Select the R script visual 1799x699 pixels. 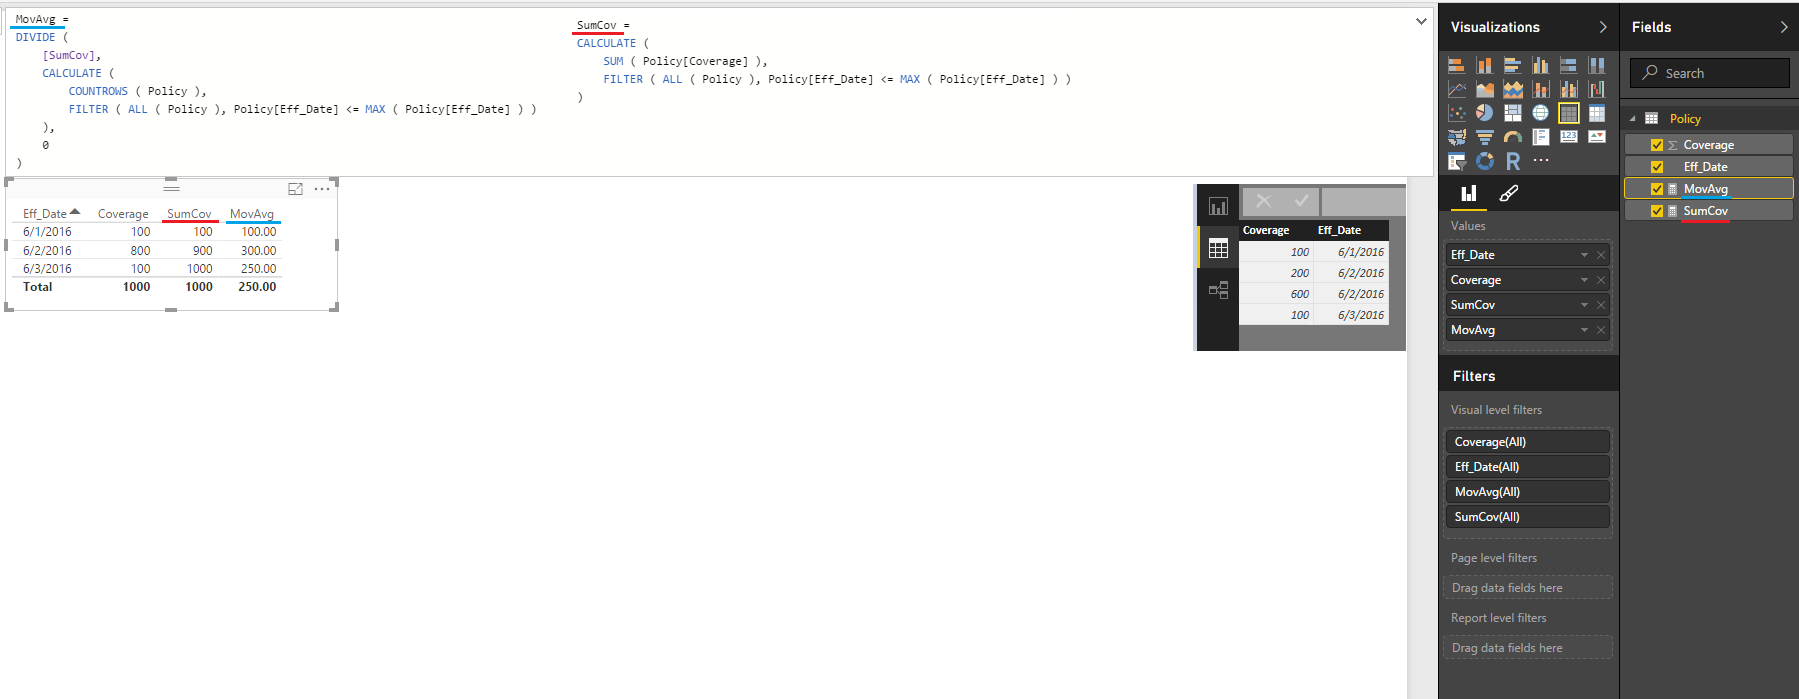pyautogui.click(x=1512, y=161)
